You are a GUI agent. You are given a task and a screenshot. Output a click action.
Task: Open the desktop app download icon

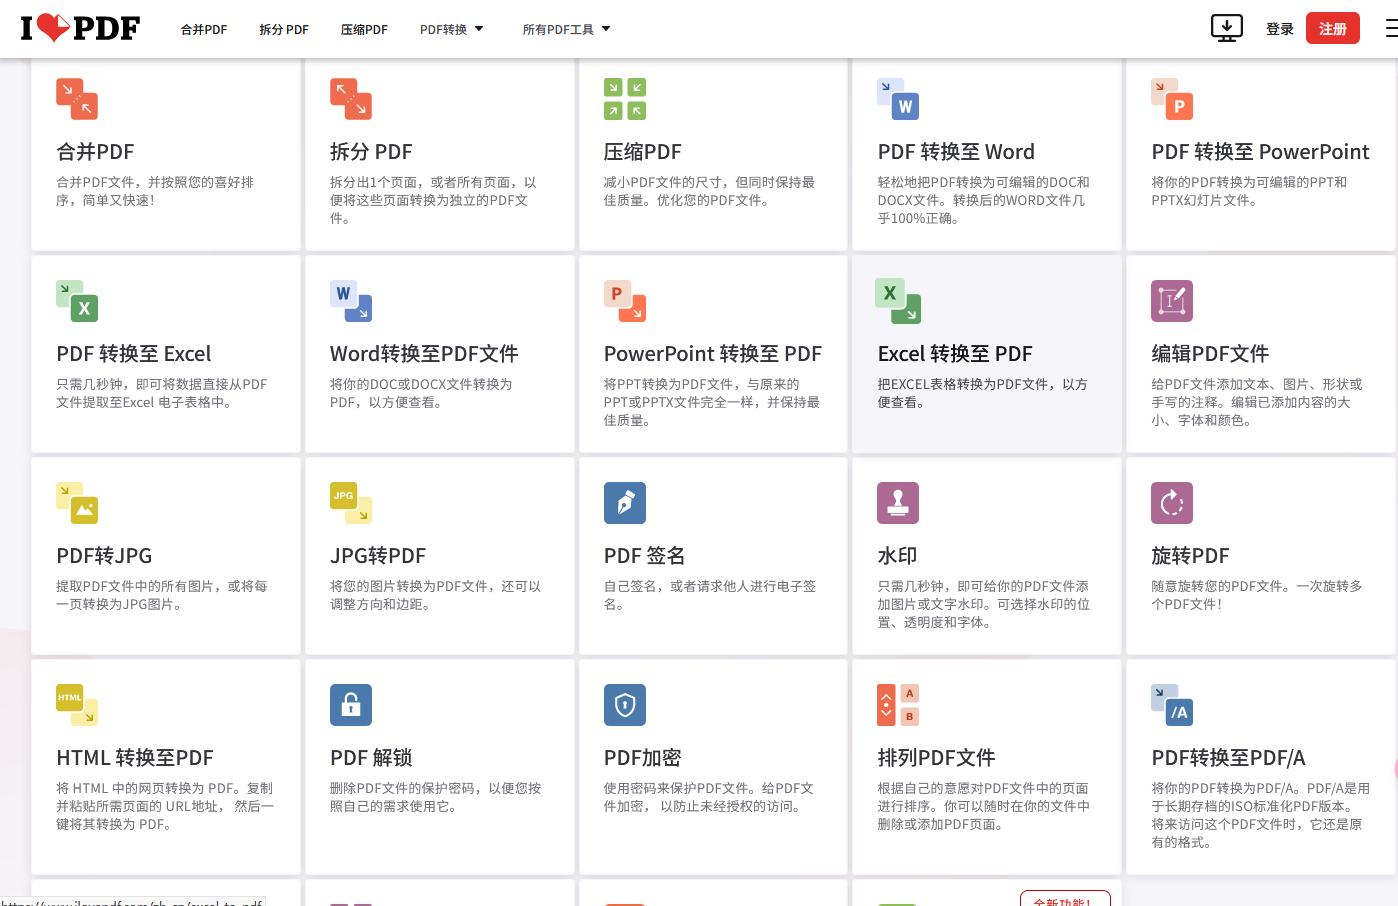(x=1226, y=28)
